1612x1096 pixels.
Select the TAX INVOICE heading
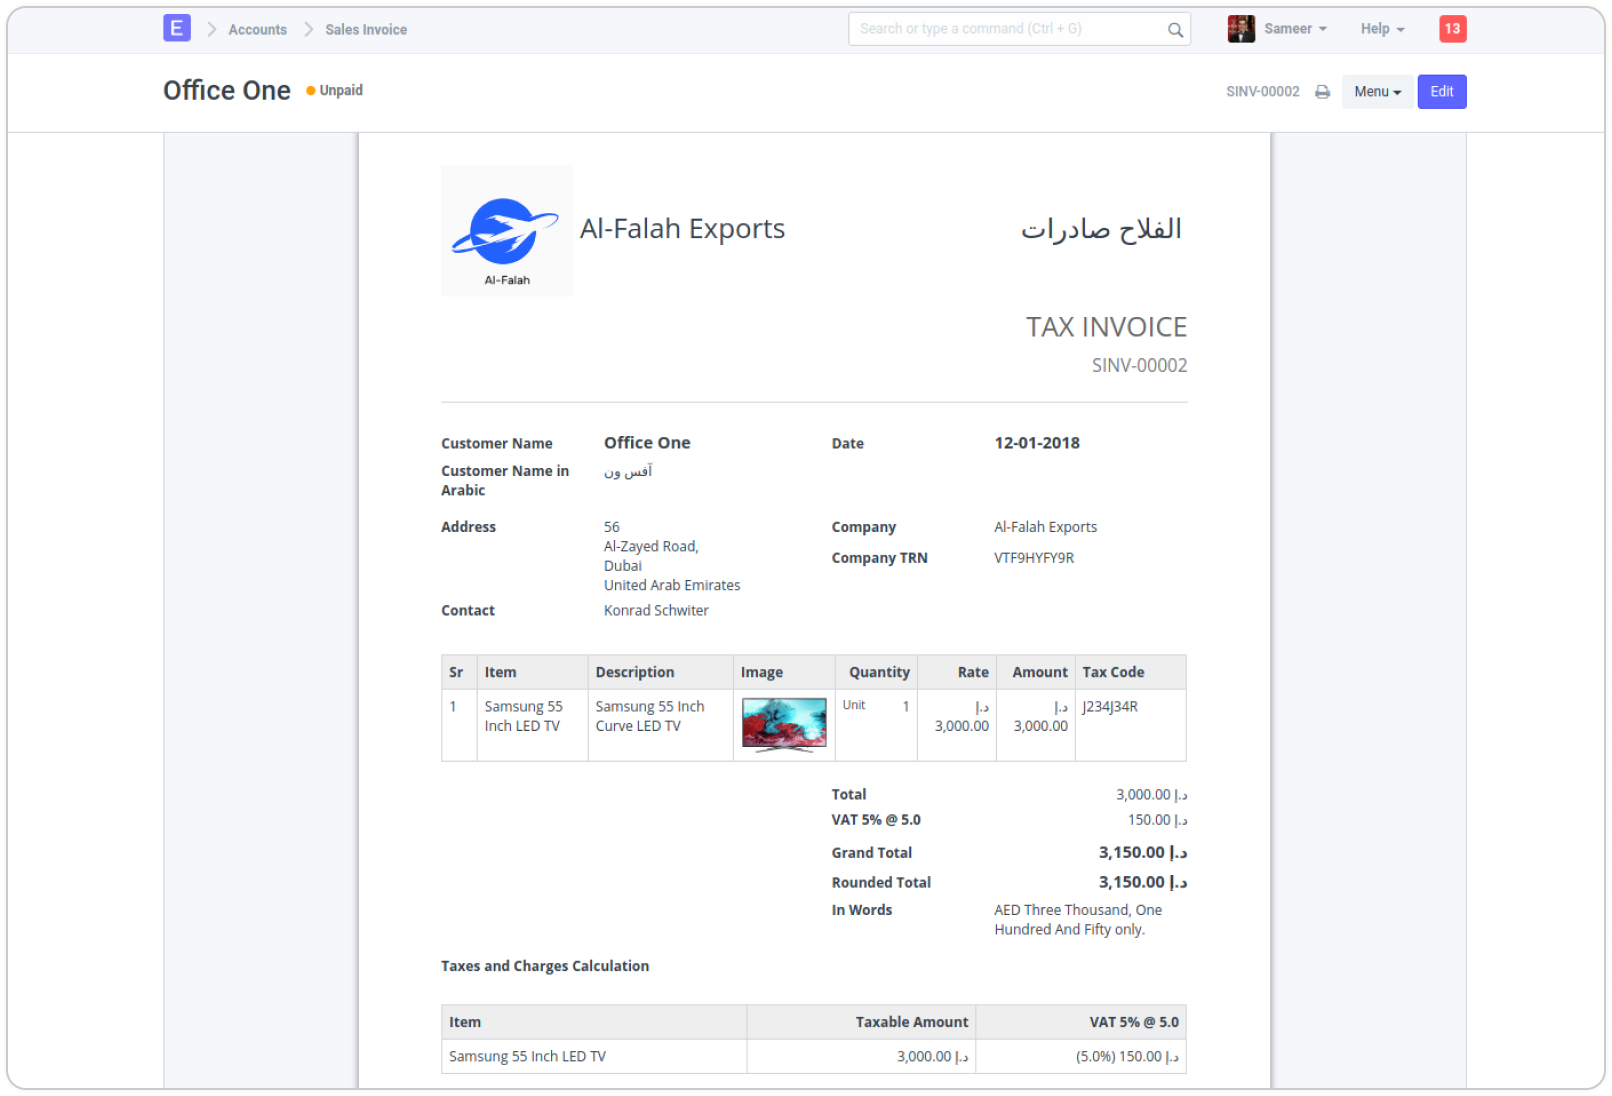[x=1106, y=327]
